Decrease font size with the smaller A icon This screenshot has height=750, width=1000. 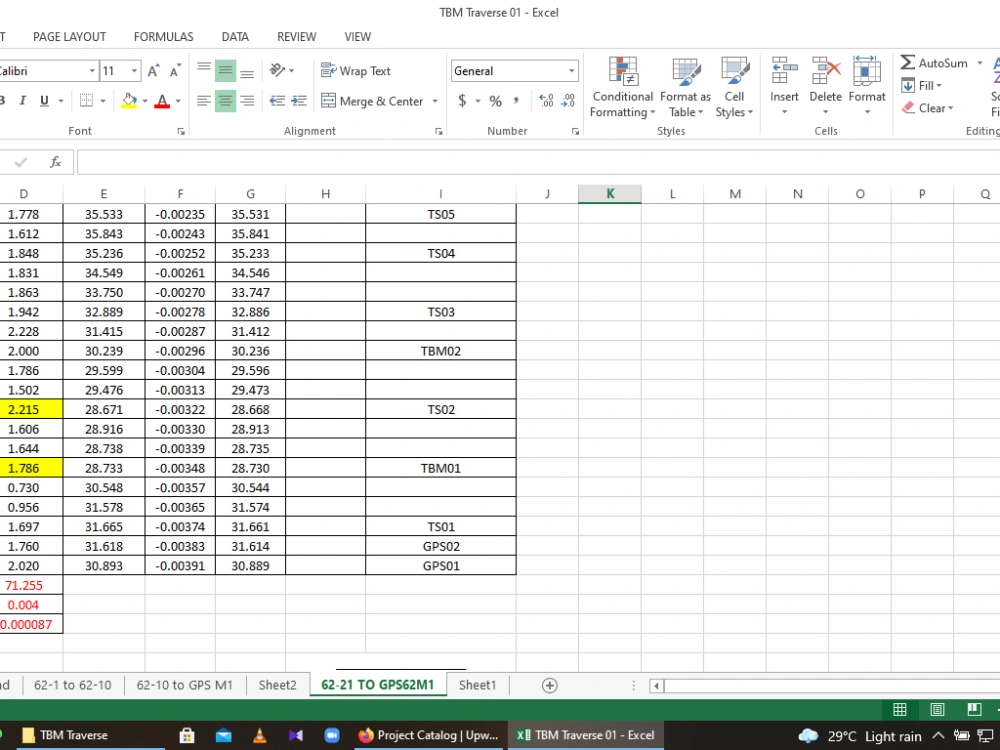tap(175, 71)
